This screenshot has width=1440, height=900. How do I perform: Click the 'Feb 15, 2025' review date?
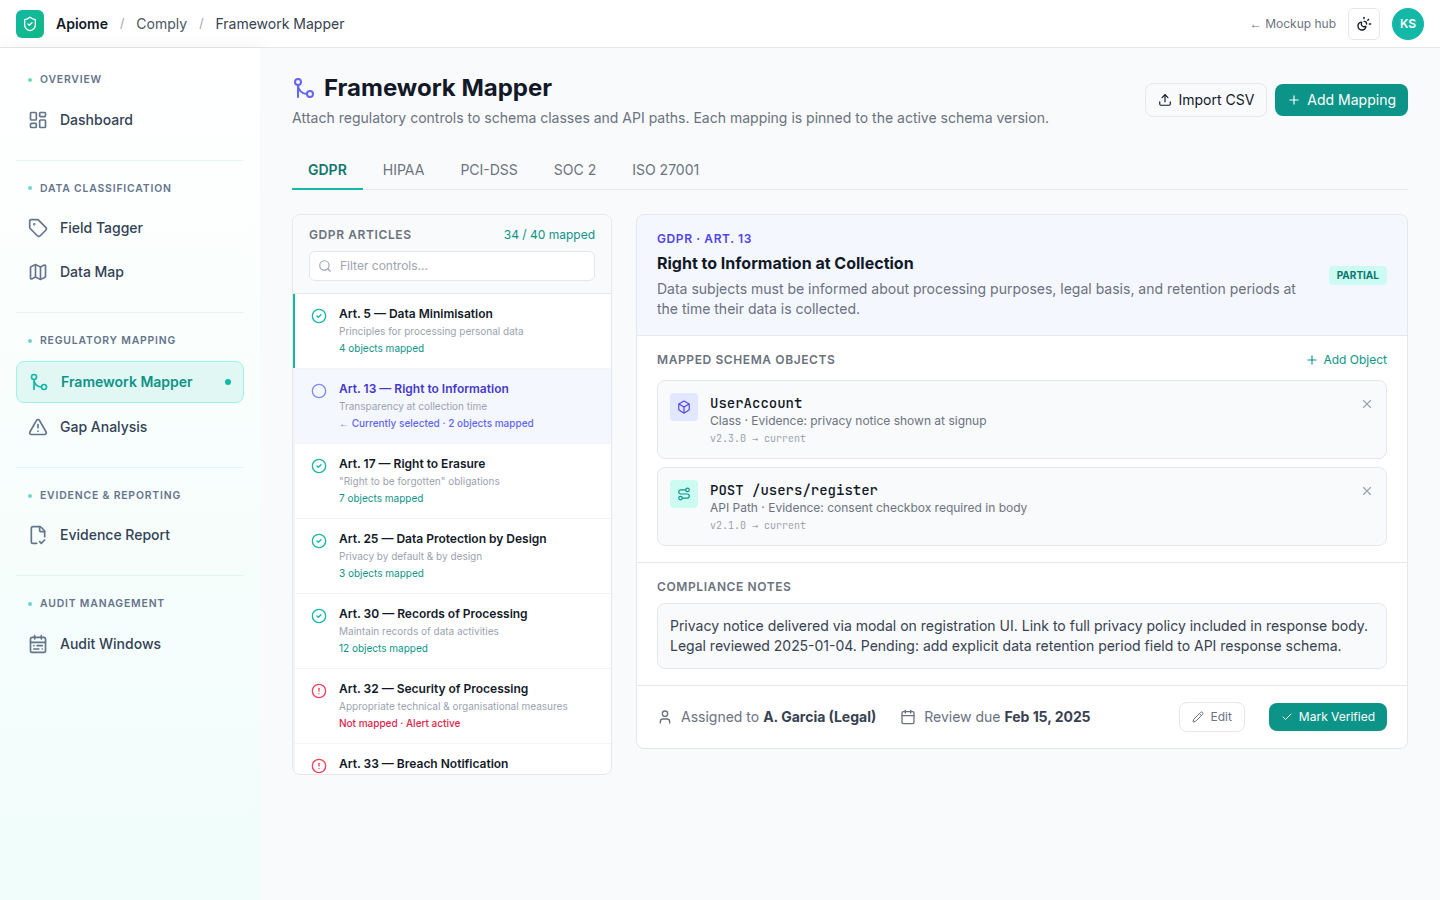pyautogui.click(x=1047, y=717)
